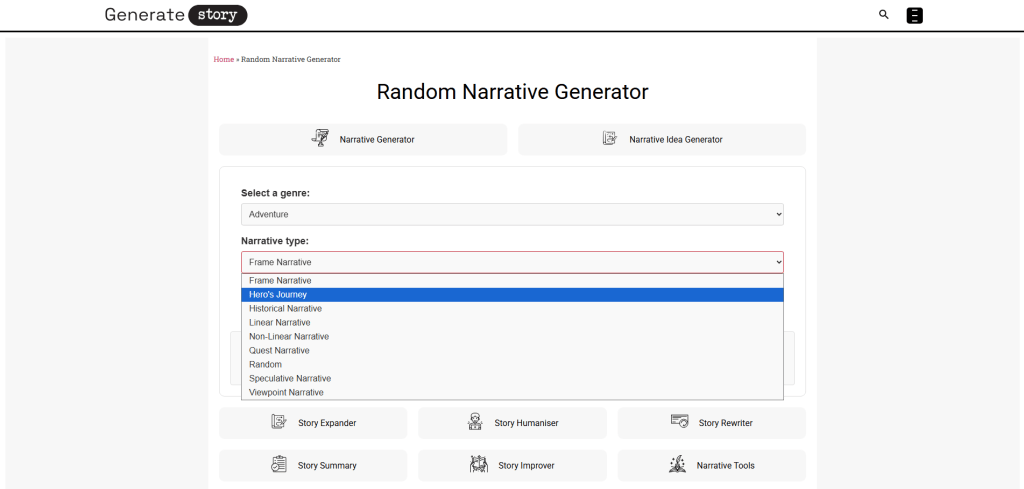Viewport: 1024px width, 489px height.
Task: Open the Select a genre dropdown
Action: [512, 214]
